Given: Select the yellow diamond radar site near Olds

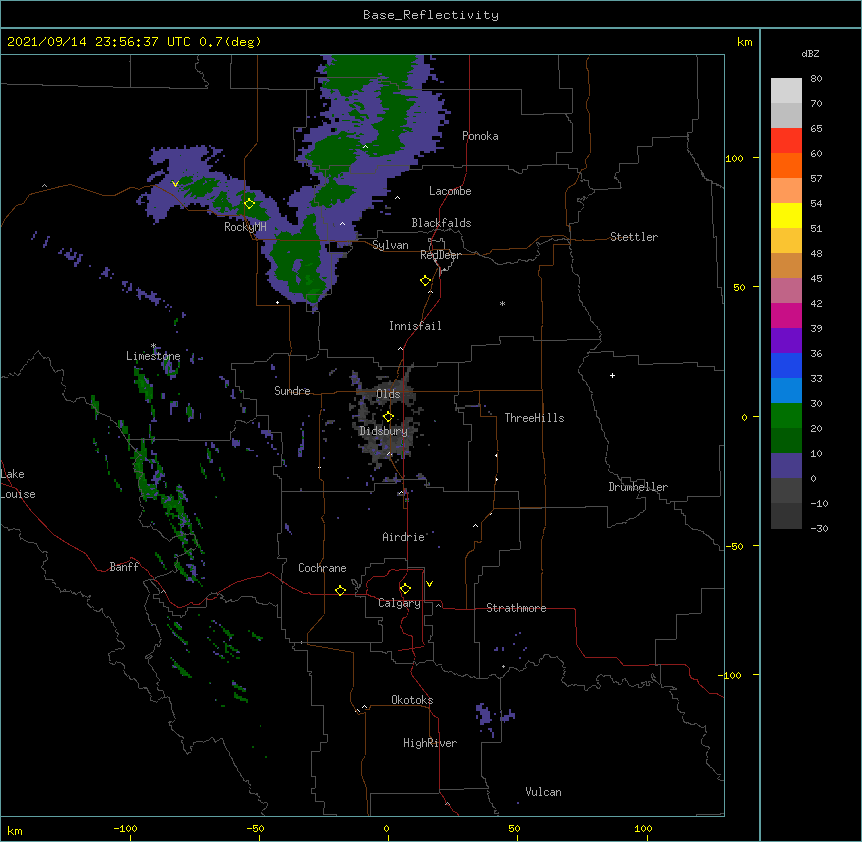Looking at the screenshot, I should [388, 417].
